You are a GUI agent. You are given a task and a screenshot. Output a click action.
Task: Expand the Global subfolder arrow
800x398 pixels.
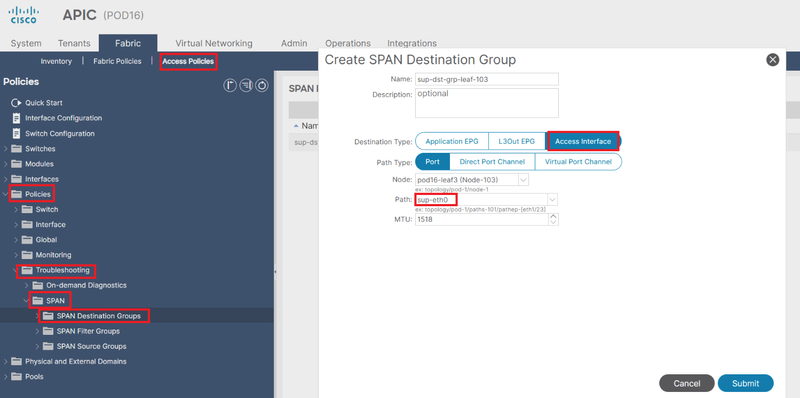[16, 240]
